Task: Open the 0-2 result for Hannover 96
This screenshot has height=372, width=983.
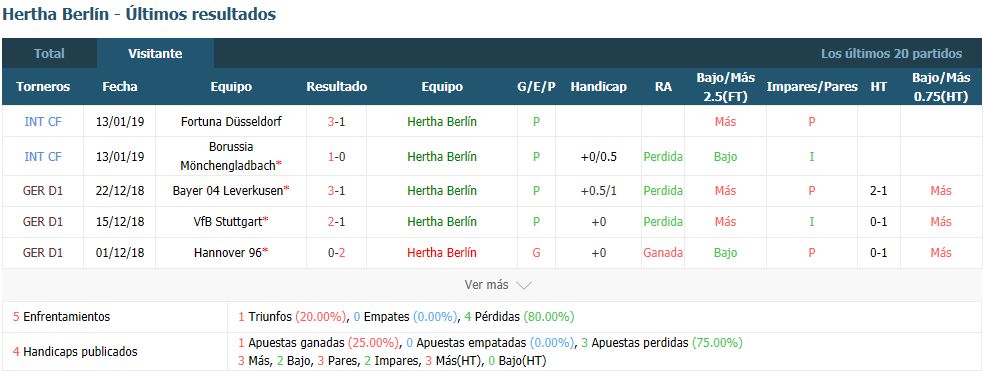Action: [336, 253]
